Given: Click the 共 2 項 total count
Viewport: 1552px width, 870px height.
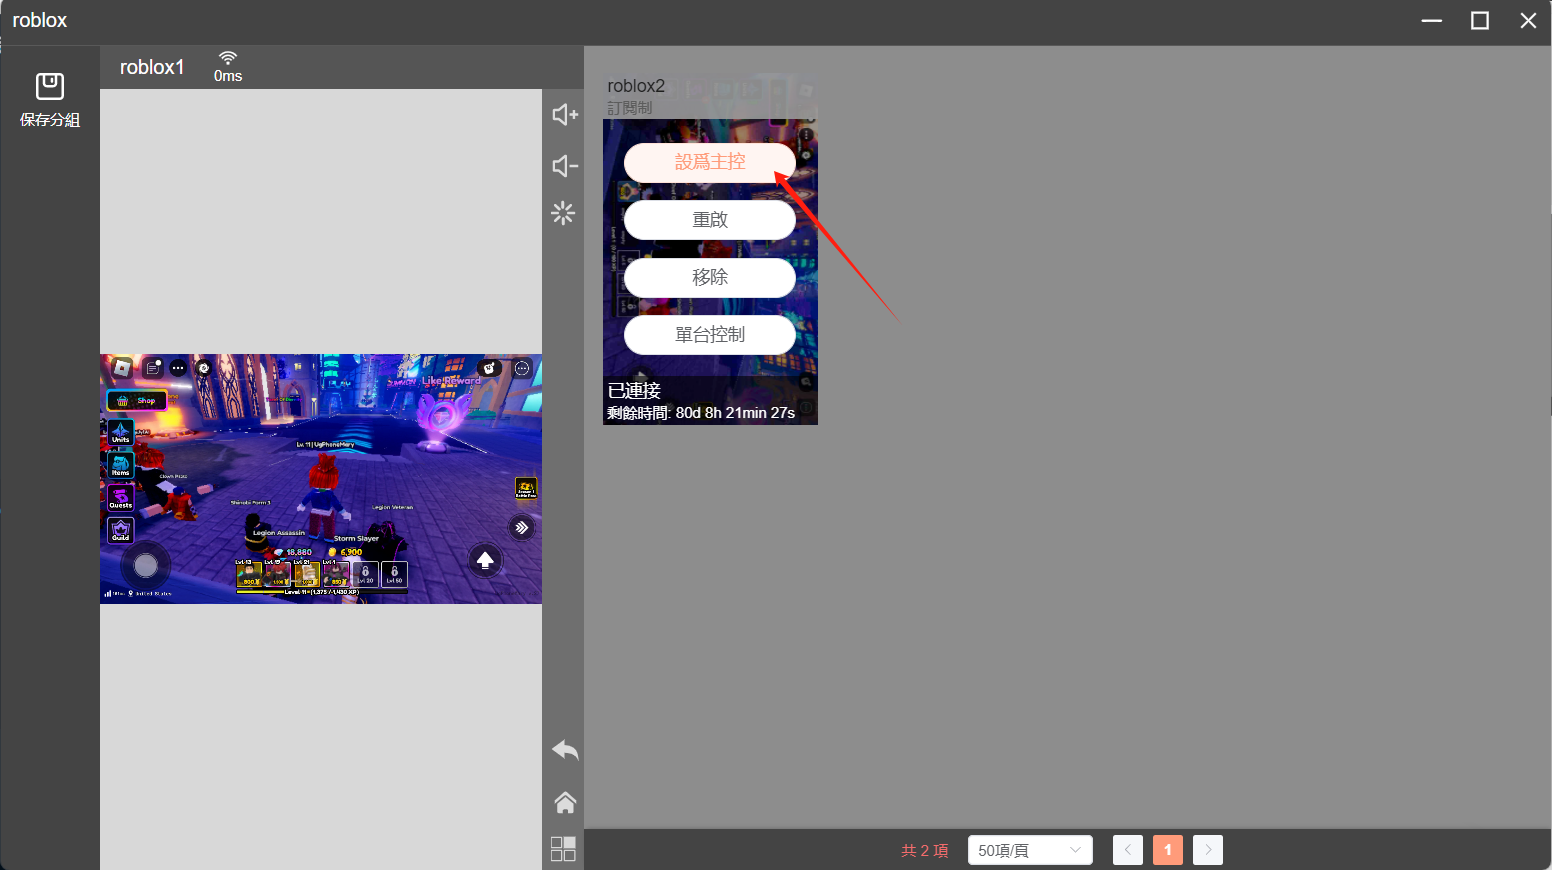Looking at the screenshot, I should 925,851.
